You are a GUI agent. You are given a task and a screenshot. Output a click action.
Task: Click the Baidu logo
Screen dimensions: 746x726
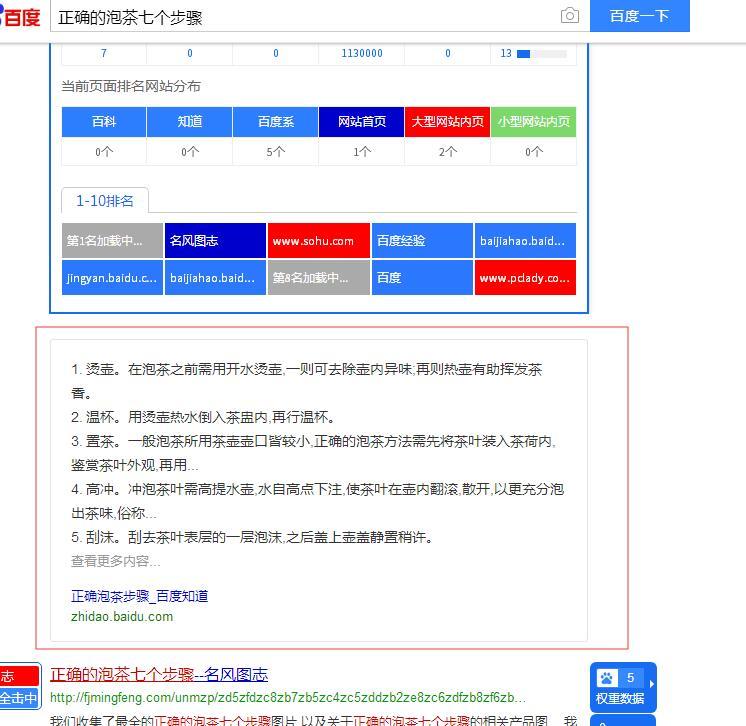coord(20,18)
